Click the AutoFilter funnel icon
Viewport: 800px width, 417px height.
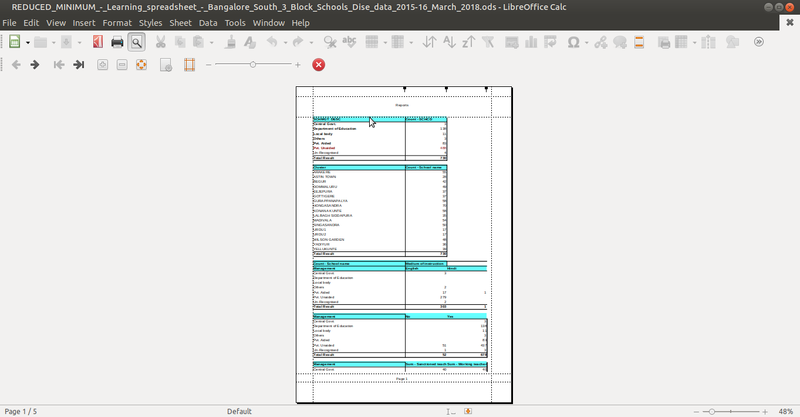pos(488,42)
